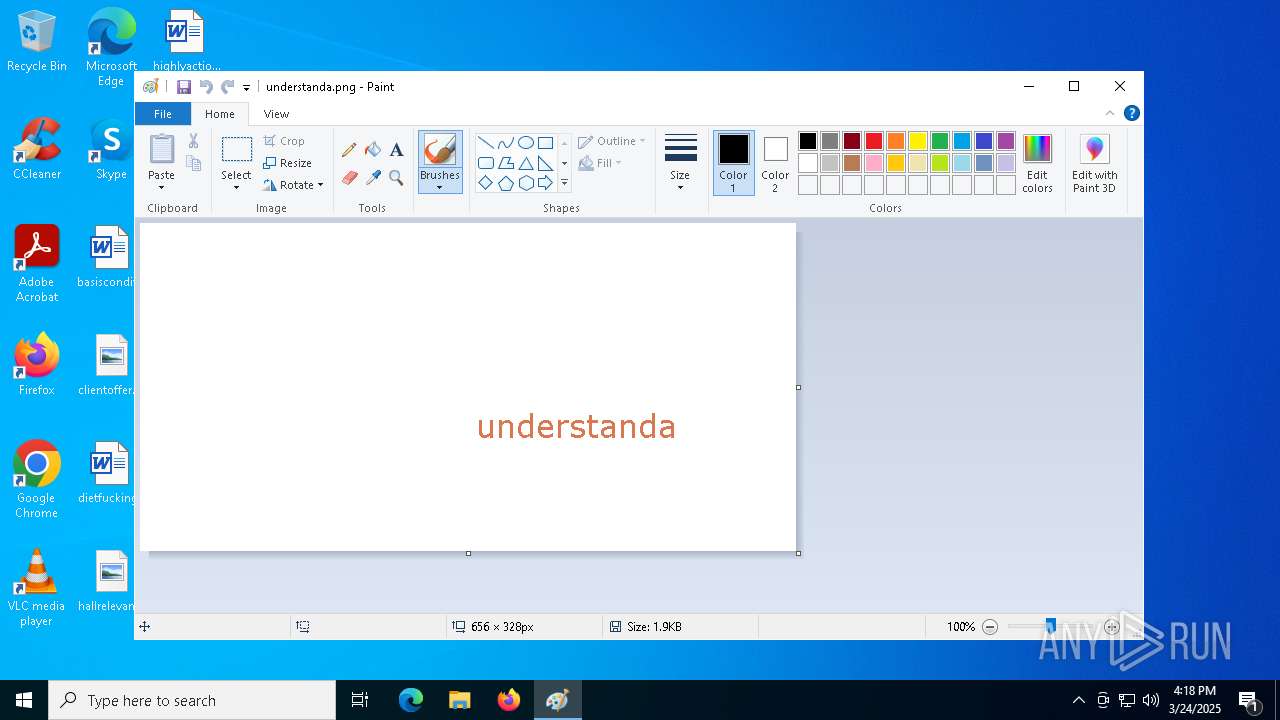Choose the Rectangle shape
1280x720 pixels.
tap(545, 142)
